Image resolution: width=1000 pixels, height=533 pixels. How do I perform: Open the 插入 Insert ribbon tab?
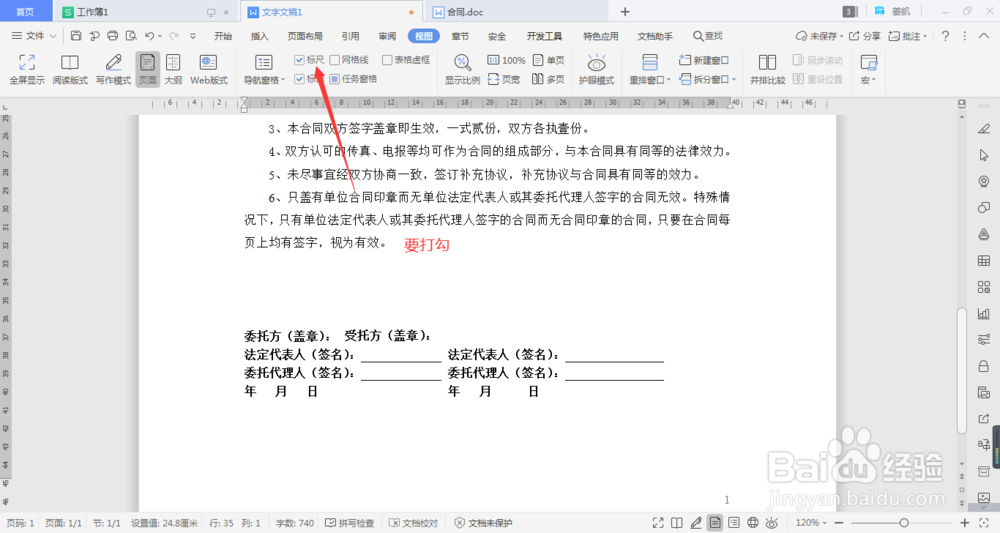point(260,36)
